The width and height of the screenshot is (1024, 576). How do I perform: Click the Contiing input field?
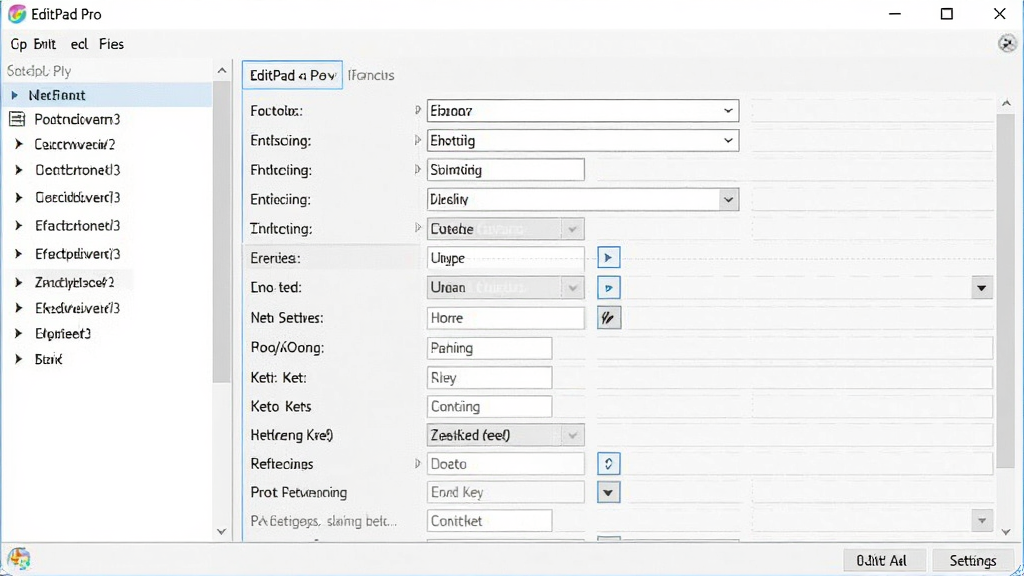coord(489,406)
